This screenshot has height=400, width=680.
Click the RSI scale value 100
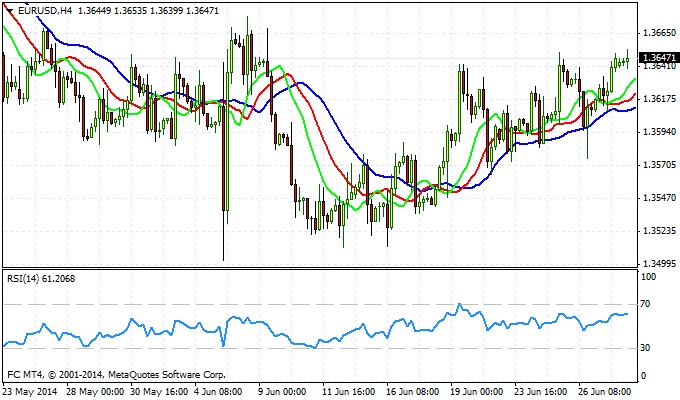[x=648, y=277]
